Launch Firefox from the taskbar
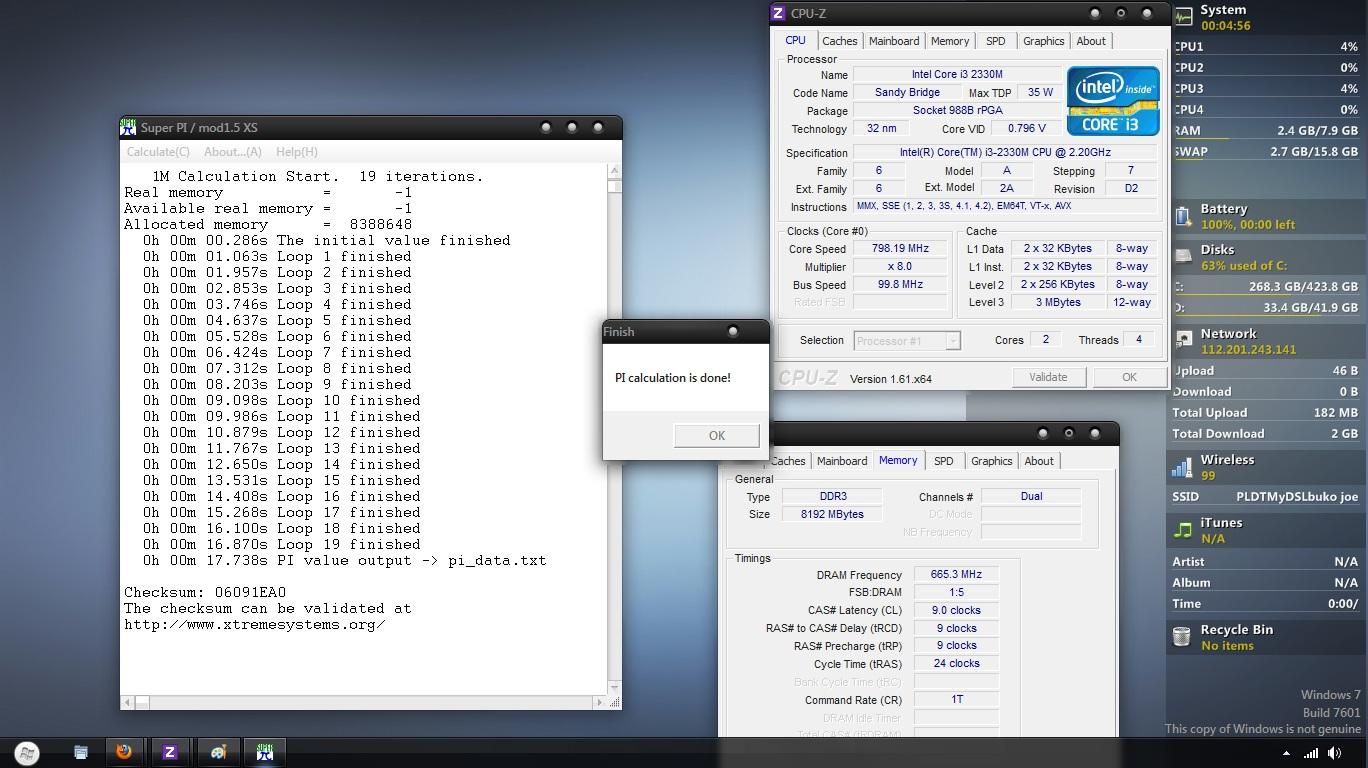Image resolution: width=1368 pixels, height=768 pixels. pyautogui.click(x=124, y=751)
